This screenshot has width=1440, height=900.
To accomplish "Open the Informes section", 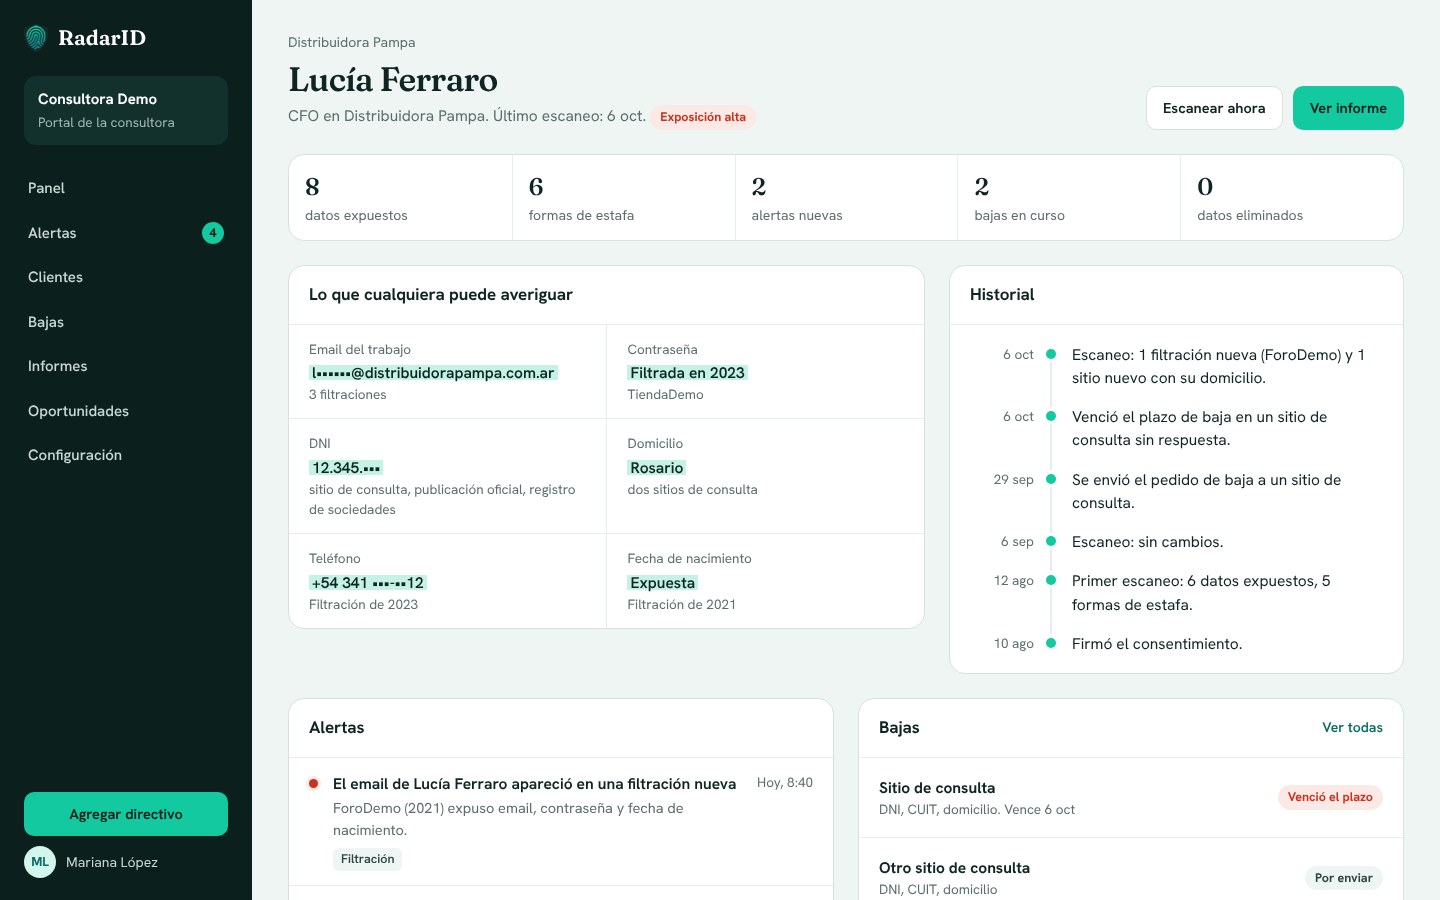I will pyautogui.click(x=126, y=366).
